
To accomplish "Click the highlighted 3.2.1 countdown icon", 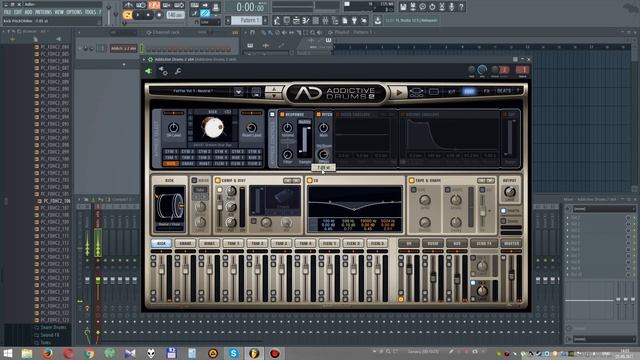I will pyautogui.click(x=154, y=5).
